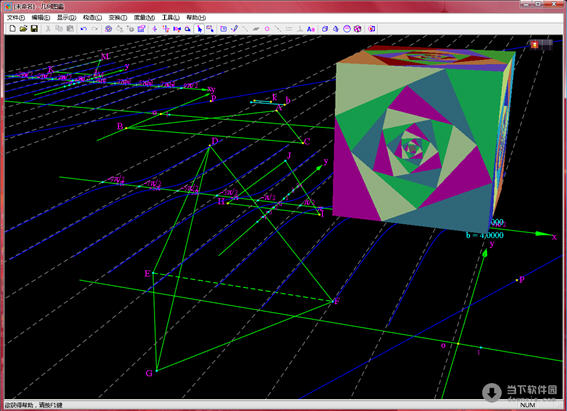This screenshot has height=411, width=567.
Task: Open the 显示(D) menu
Action: 67,17
